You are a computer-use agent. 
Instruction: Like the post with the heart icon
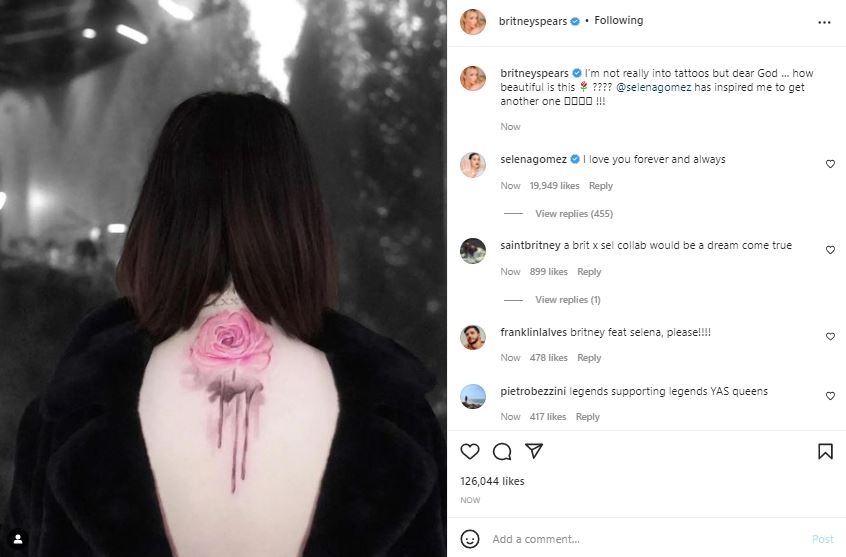coord(470,451)
